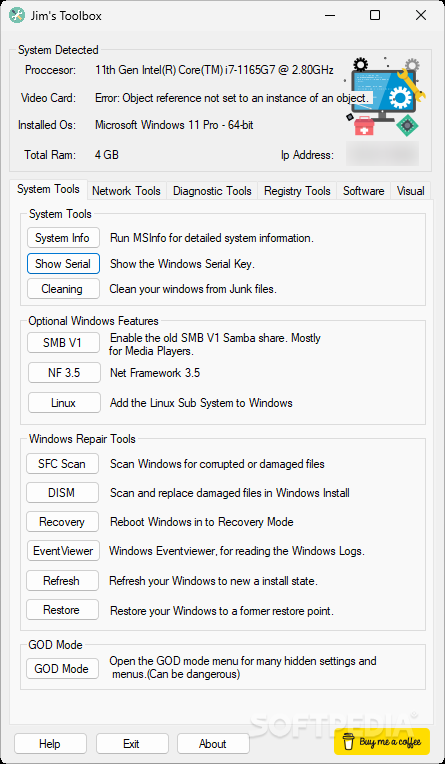Image resolution: width=445 pixels, height=764 pixels.
Task: Click Restore to a former restore point
Action: pos(62,610)
